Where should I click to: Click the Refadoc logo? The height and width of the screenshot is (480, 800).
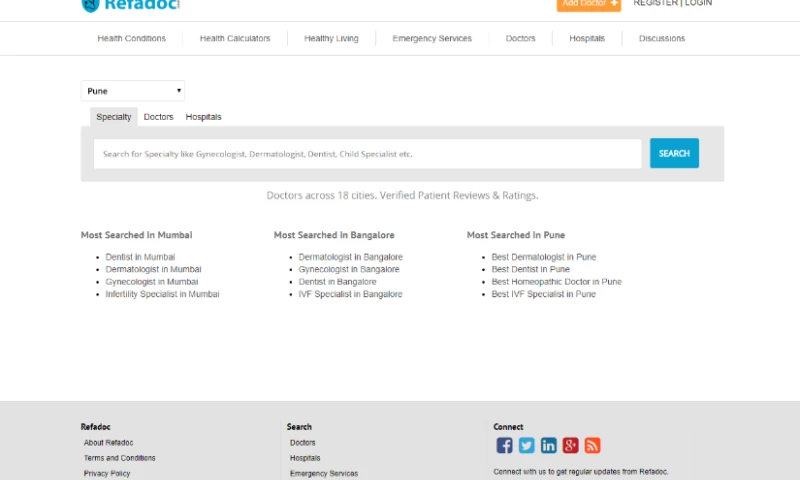click(x=131, y=5)
